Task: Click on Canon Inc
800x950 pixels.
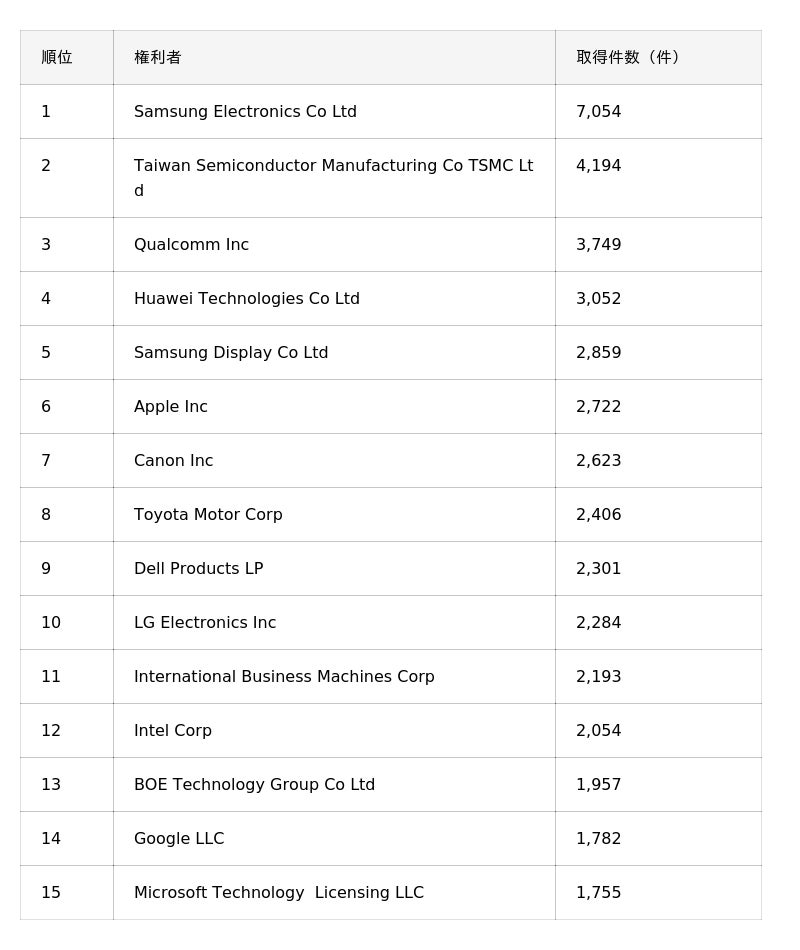Action: click(x=174, y=461)
